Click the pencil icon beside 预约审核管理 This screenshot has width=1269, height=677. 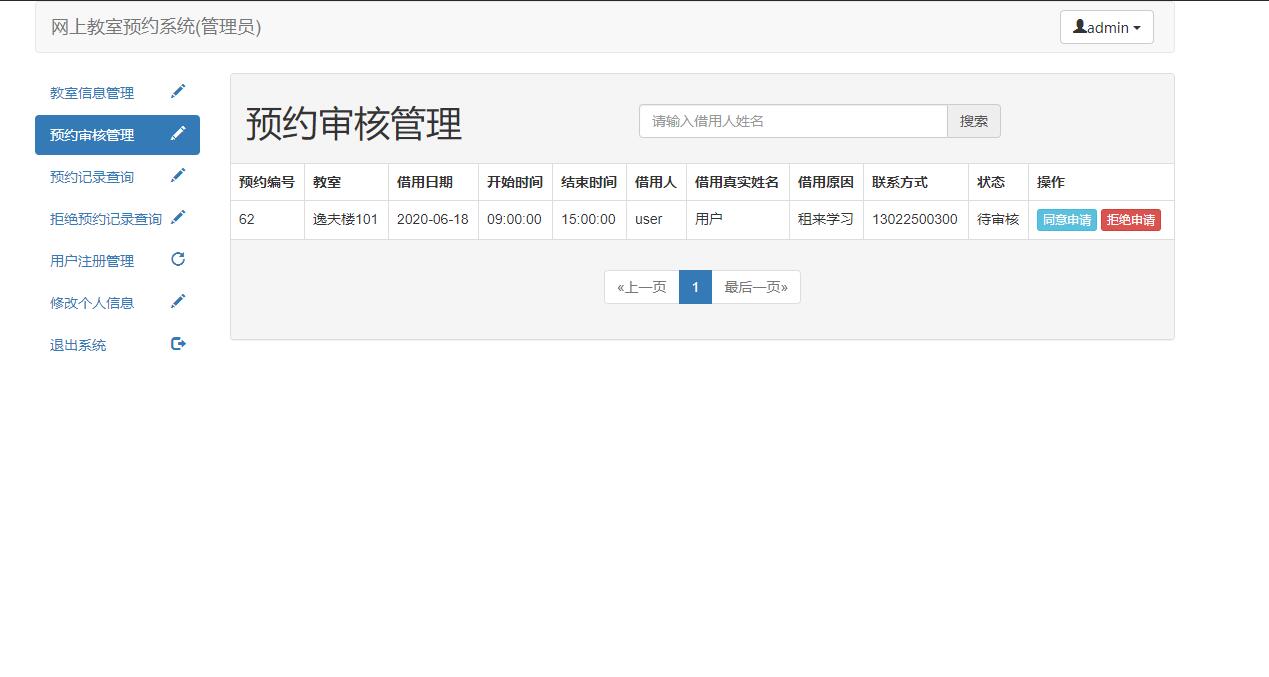[178, 133]
